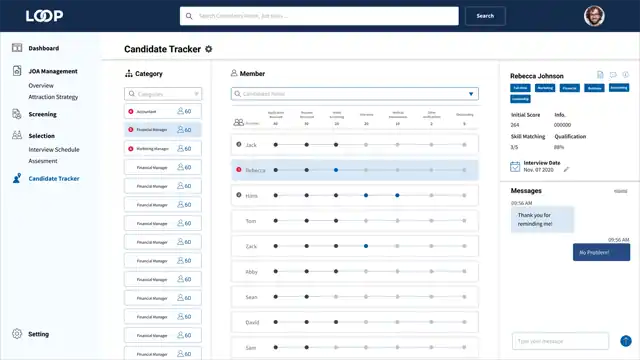Toggle red marker on Marketing Manager category
This screenshot has width=640, height=360.
pyautogui.click(x=131, y=149)
